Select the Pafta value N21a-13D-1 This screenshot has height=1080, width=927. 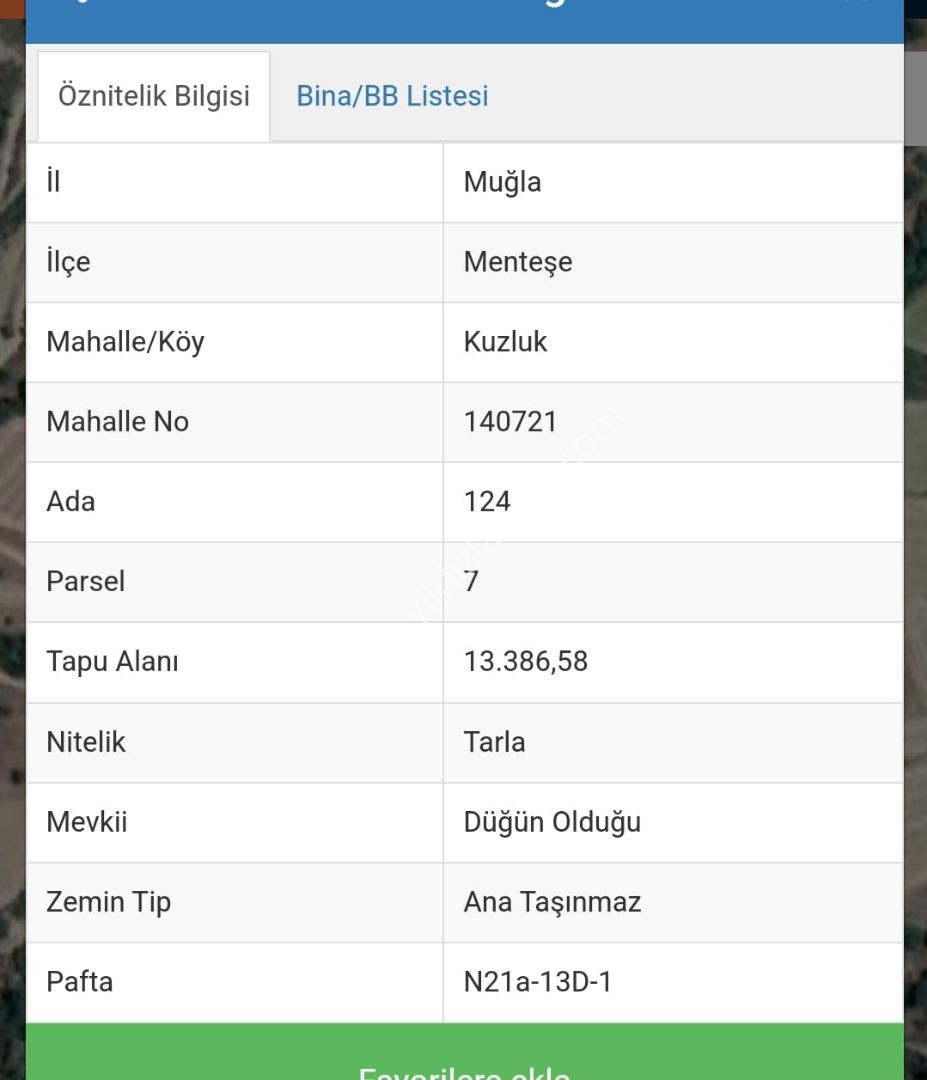tap(537, 982)
